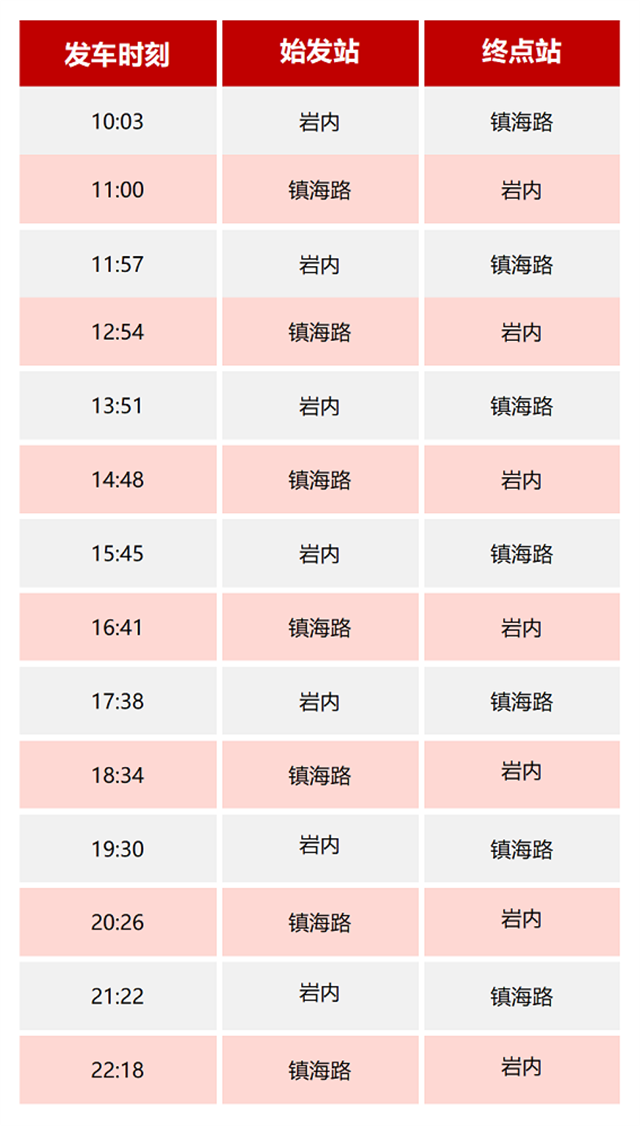
Task: Select the 11:00 departure time cell
Action: pyautogui.click(x=117, y=190)
